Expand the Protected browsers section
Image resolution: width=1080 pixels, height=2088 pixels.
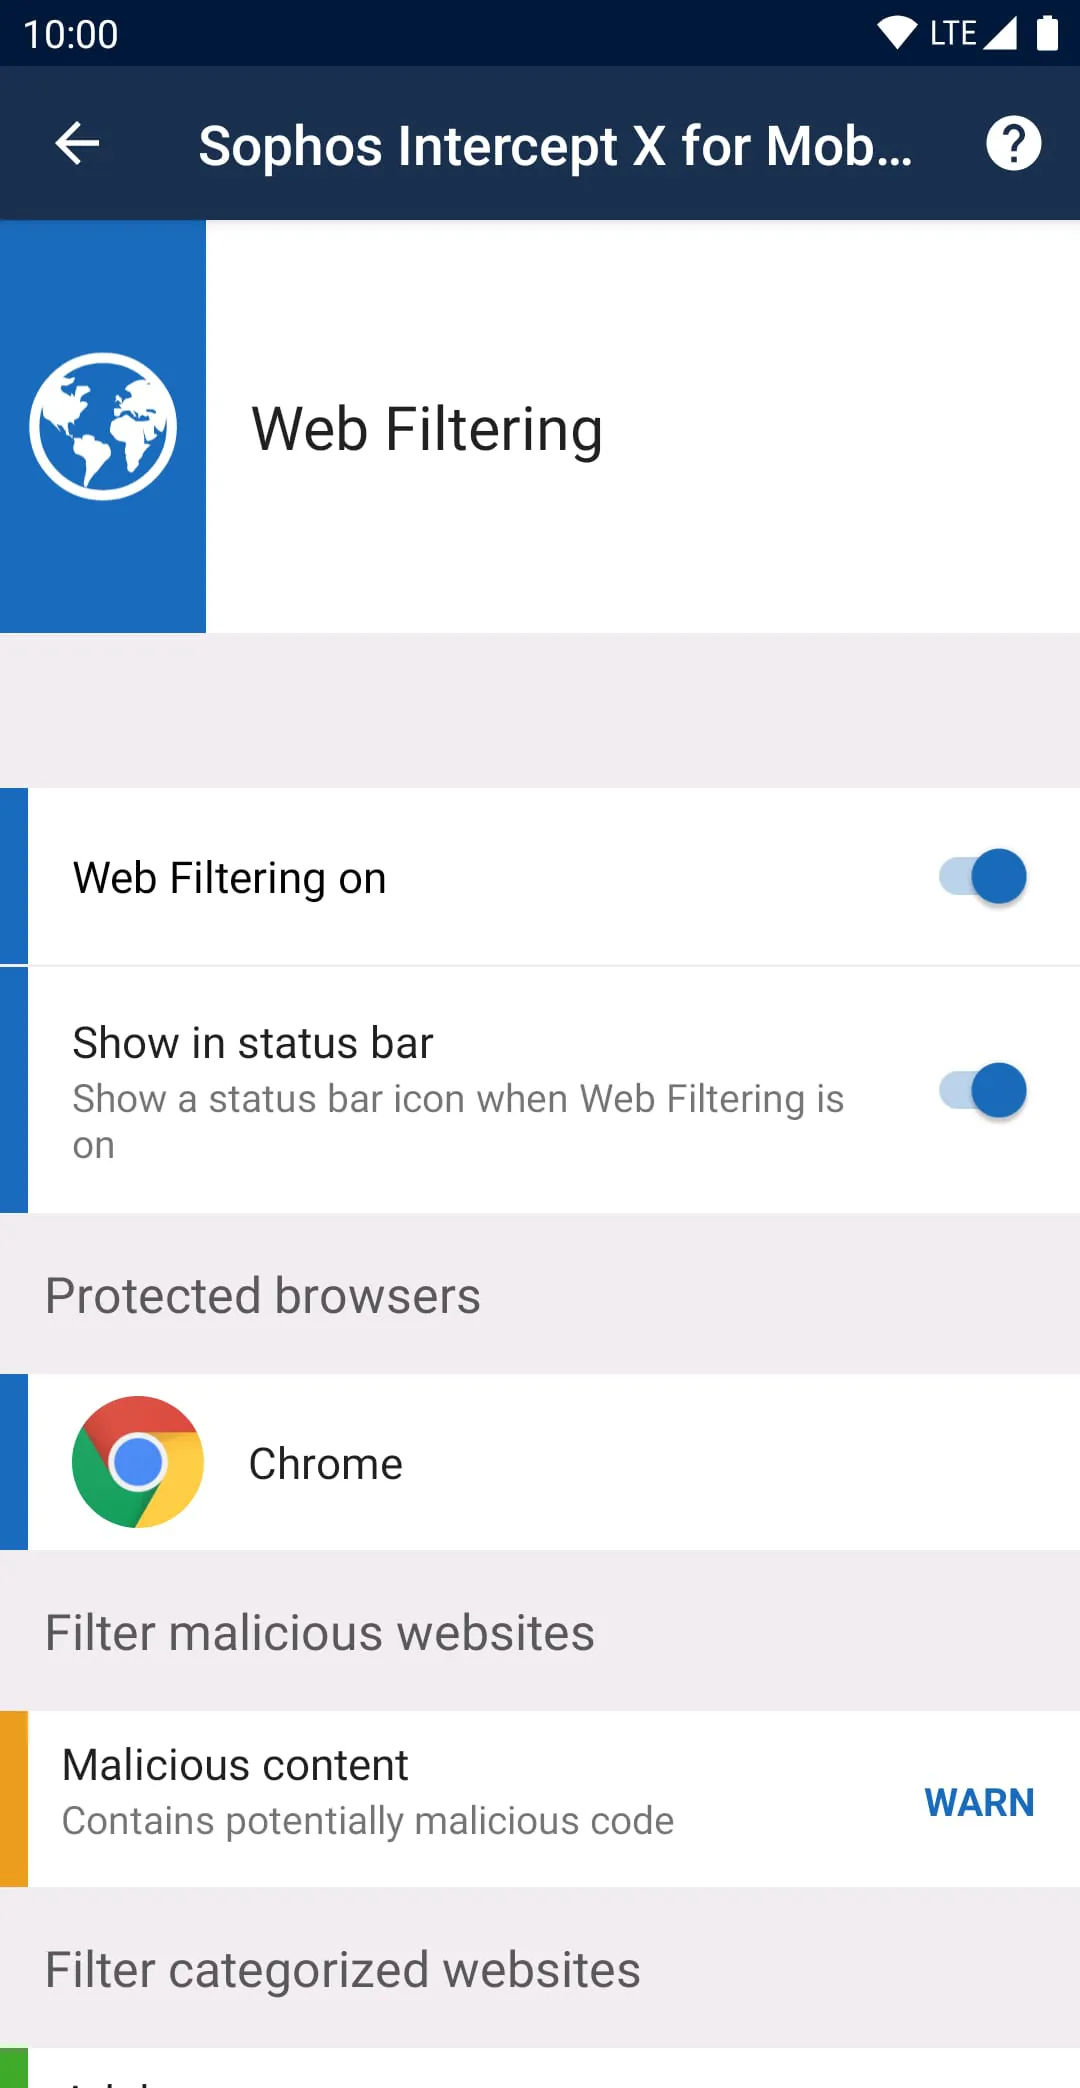262,1295
